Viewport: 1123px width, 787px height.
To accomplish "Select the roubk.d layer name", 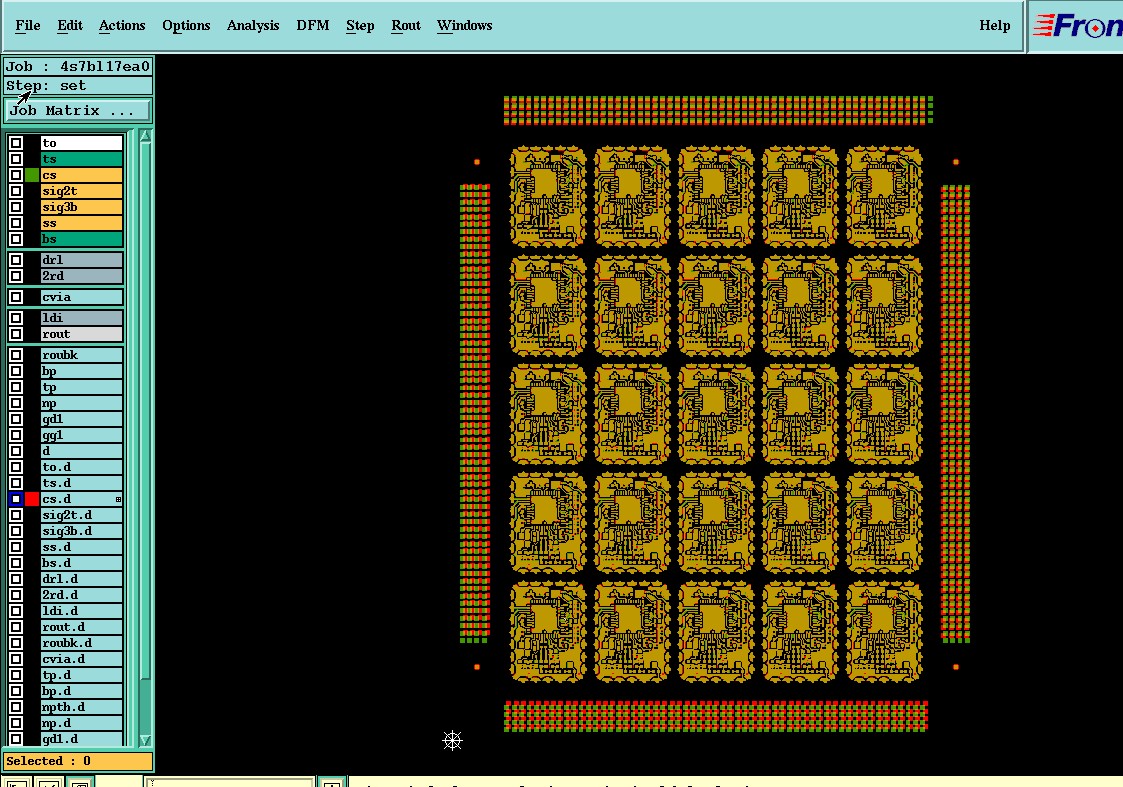I will [x=82, y=643].
